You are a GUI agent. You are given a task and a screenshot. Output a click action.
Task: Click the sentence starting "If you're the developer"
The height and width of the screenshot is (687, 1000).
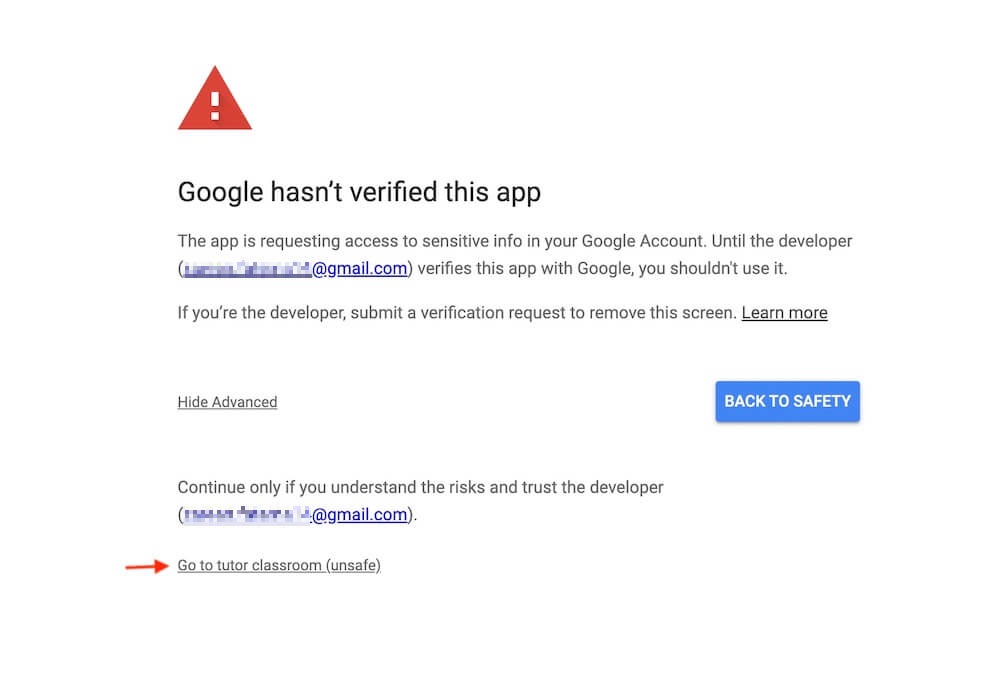(457, 313)
